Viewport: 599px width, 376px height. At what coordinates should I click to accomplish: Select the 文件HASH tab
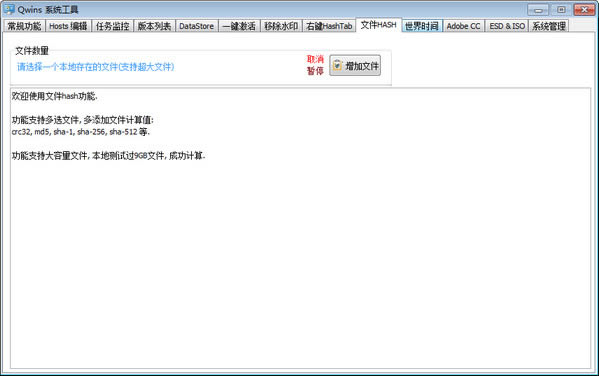click(x=379, y=25)
